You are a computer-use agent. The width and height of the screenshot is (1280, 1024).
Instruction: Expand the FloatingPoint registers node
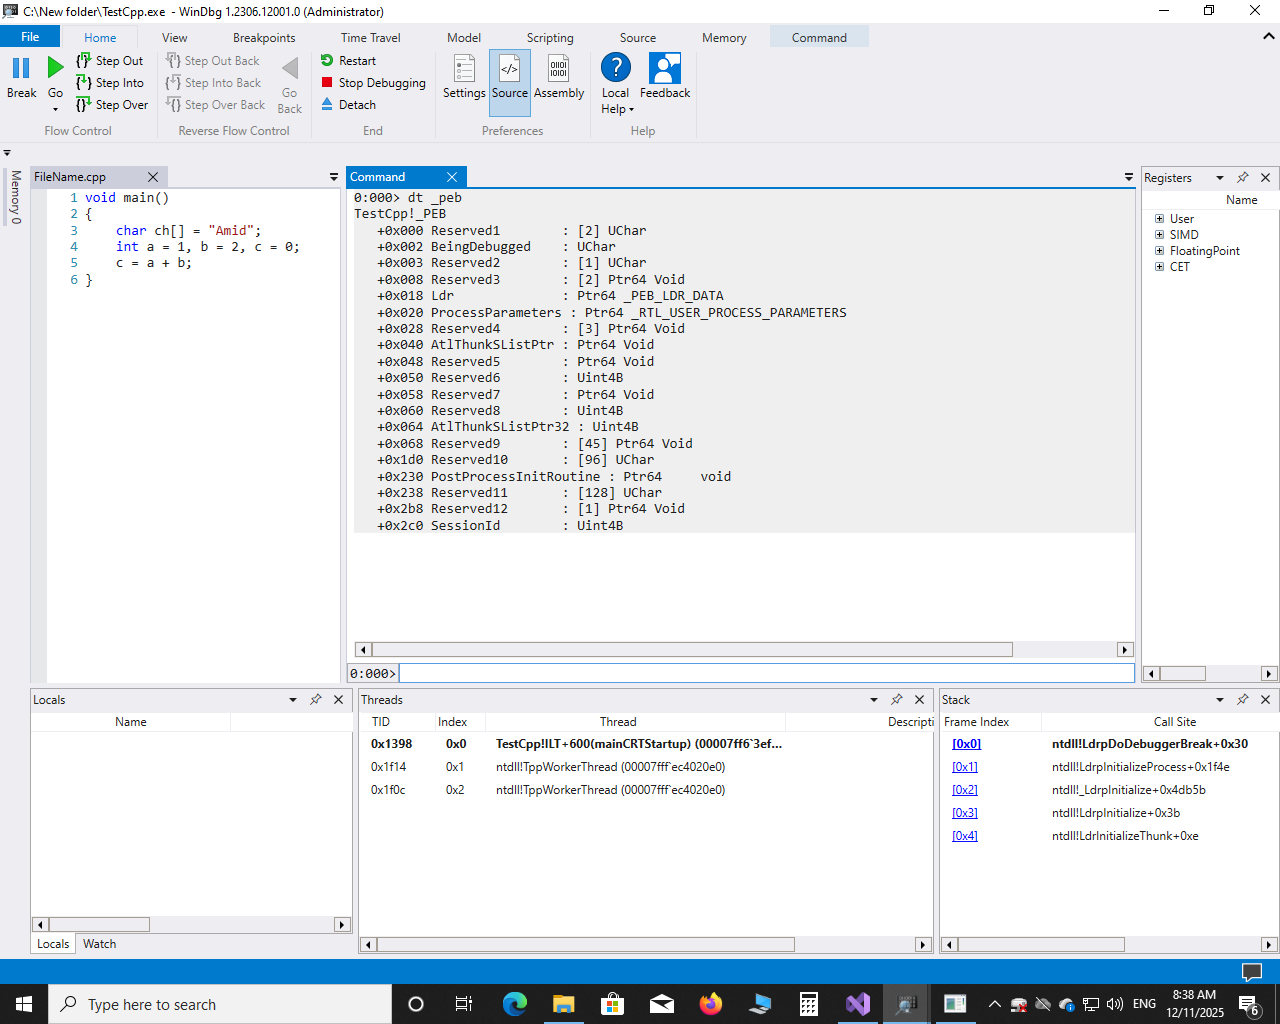pyautogui.click(x=1160, y=251)
